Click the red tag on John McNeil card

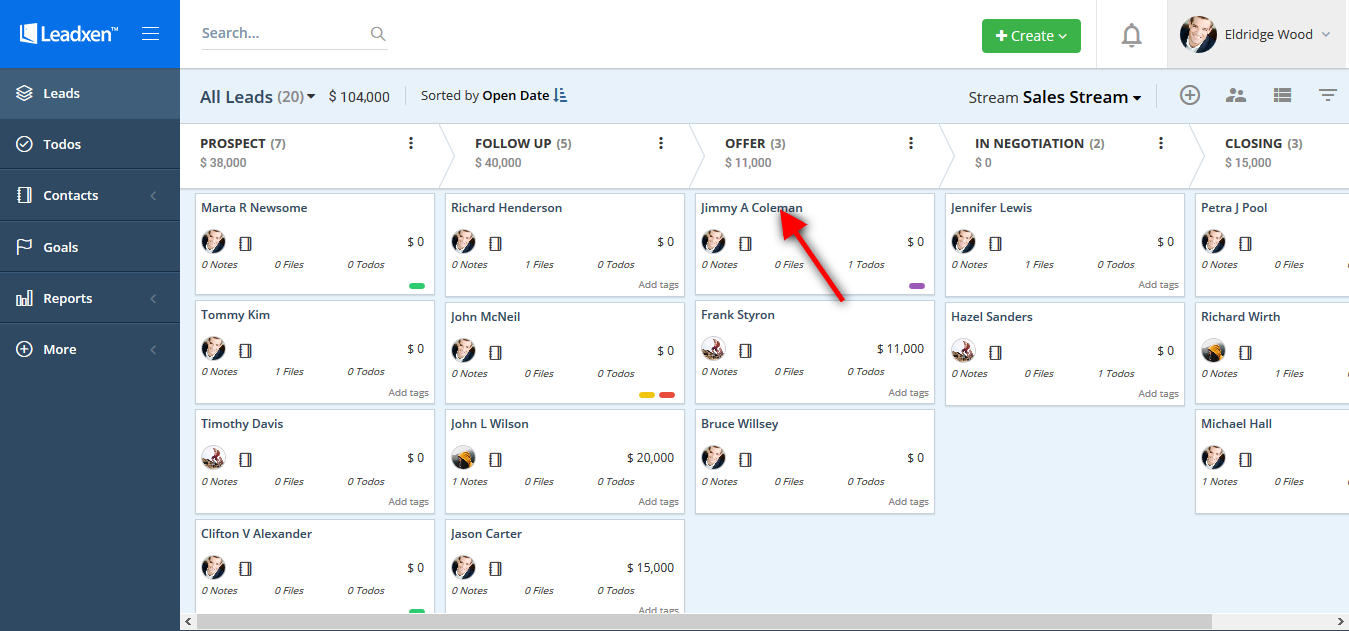[667, 395]
